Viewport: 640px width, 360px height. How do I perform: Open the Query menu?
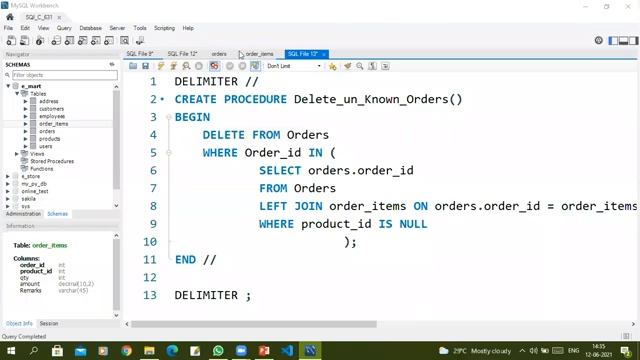click(x=64, y=28)
